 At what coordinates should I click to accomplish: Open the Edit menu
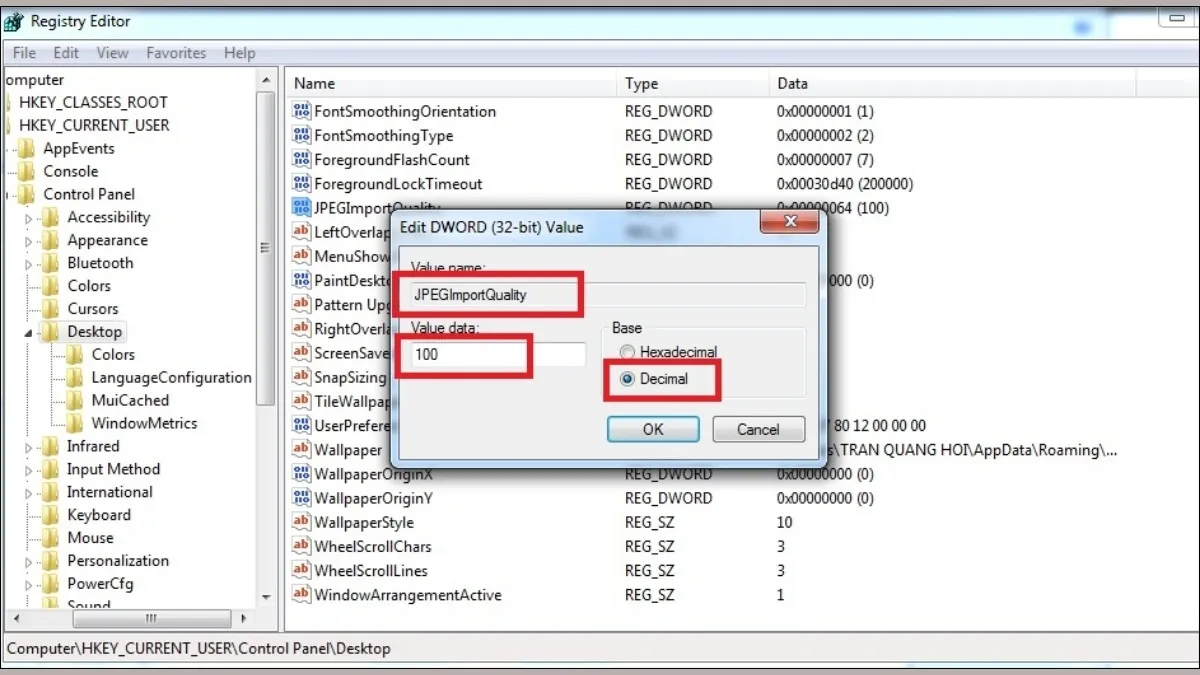click(66, 52)
